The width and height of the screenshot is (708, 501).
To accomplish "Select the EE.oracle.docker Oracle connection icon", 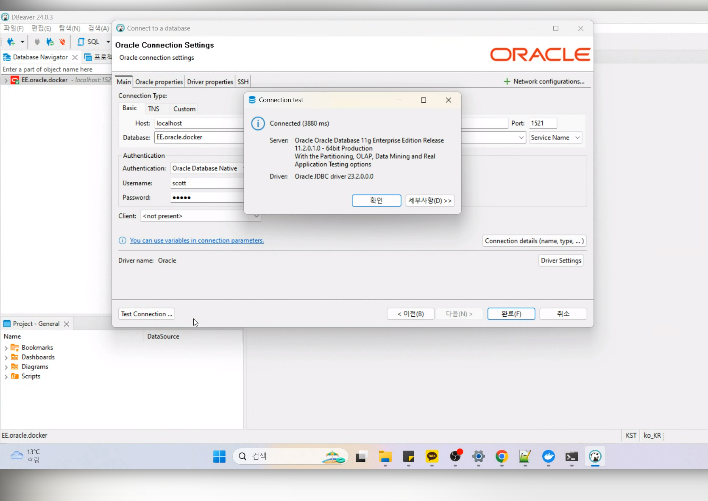I will click(x=15, y=80).
